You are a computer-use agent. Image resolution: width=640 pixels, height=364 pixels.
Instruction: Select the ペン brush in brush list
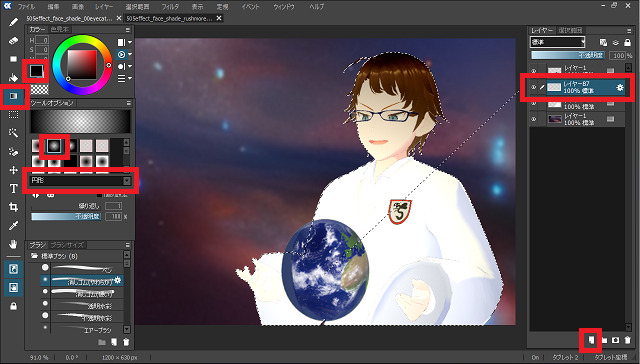(82, 268)
